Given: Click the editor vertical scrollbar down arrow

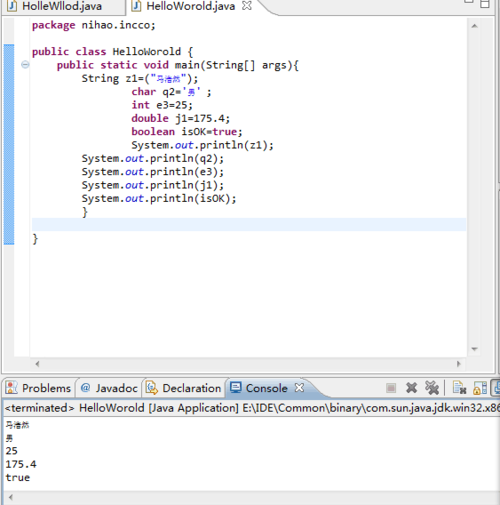Looking at the screenshot, I should 475,349.
